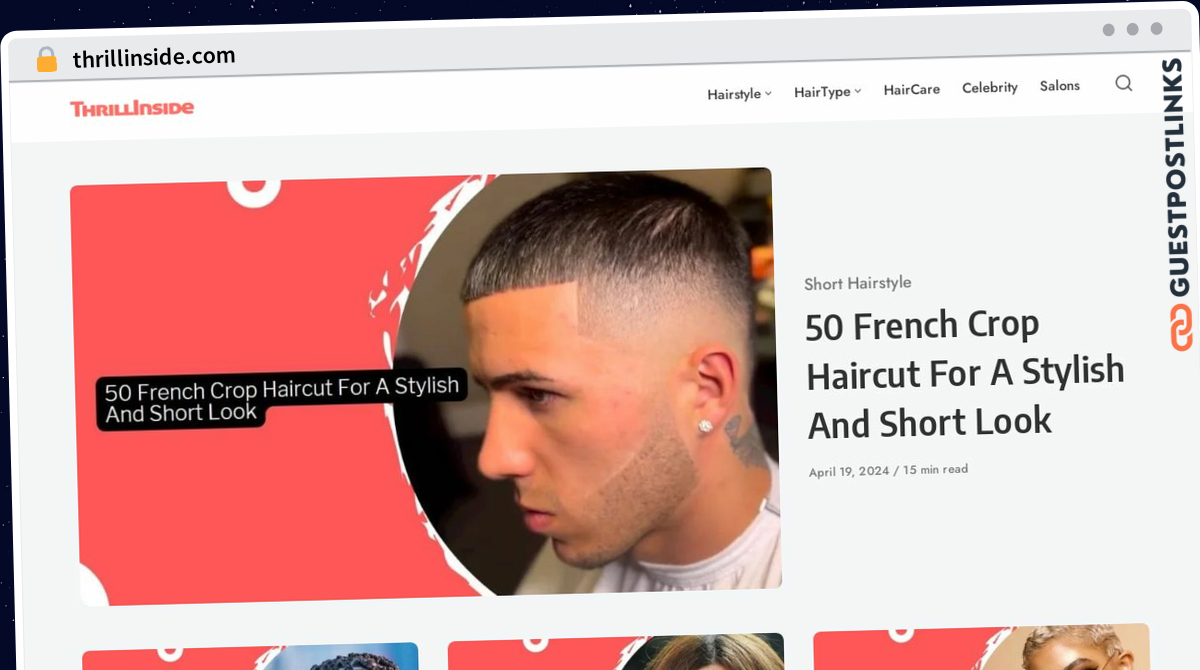The image size is (1200, 670).
Task: Click the search magnifier icon
Action: (1124, 83)
